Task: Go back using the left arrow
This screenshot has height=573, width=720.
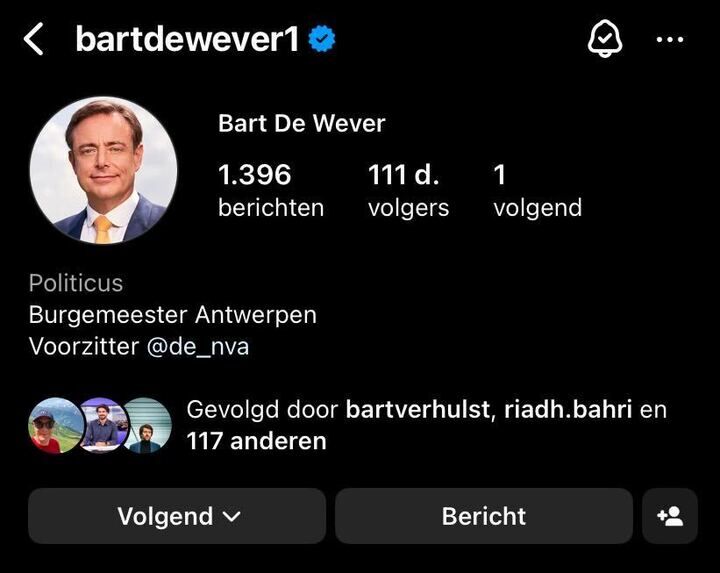Action: click(x=34, y=39)
